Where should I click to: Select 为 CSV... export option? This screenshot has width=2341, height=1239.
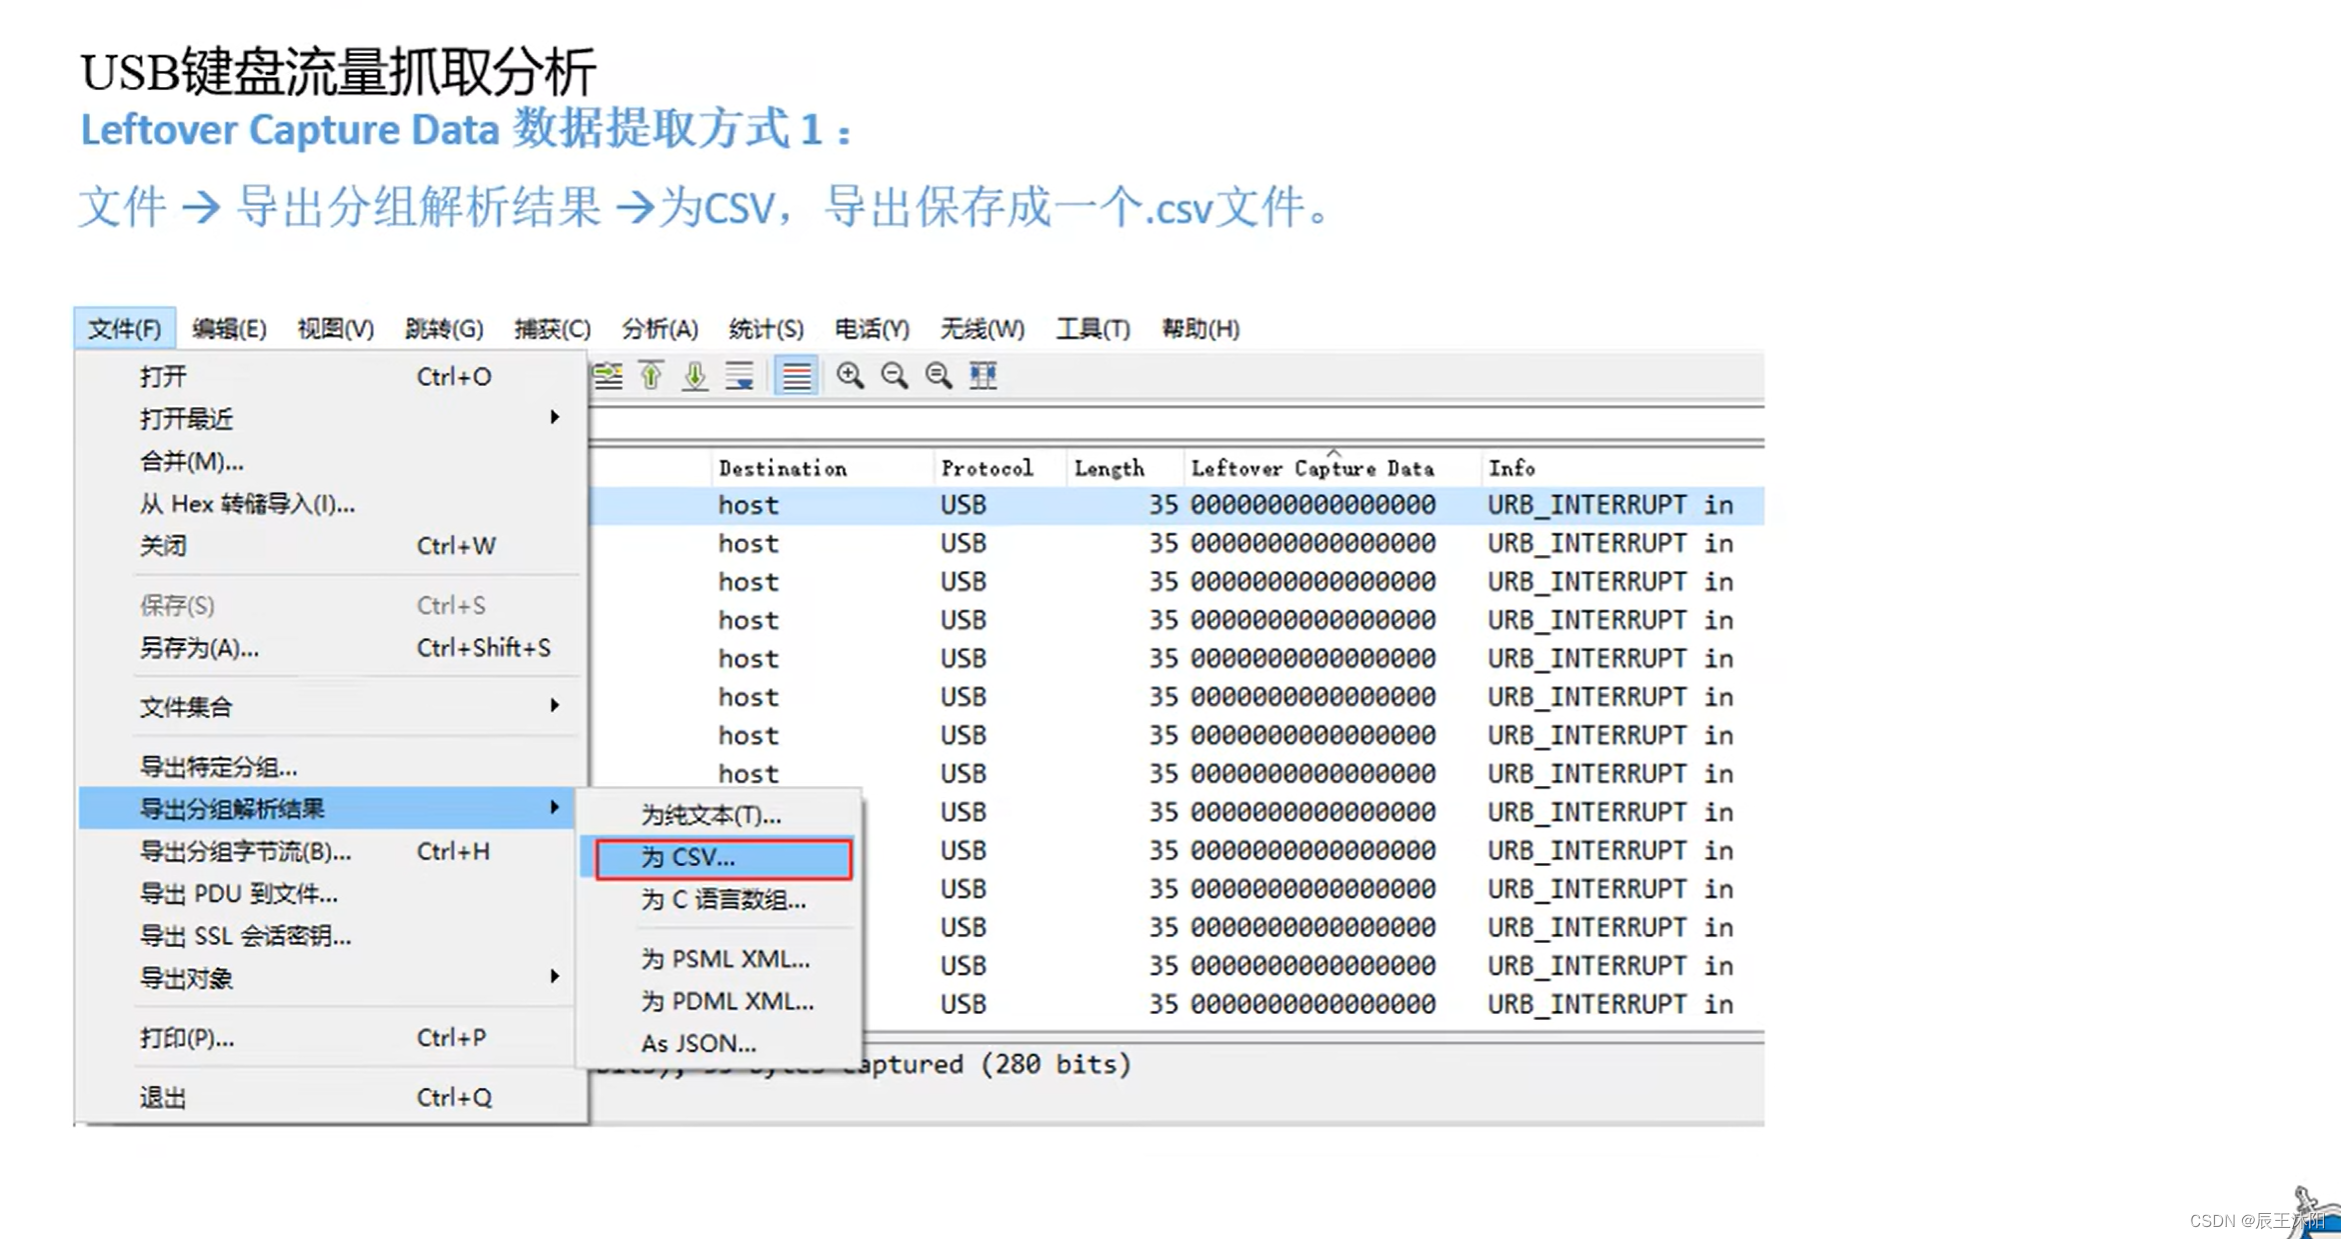(719, 858)
